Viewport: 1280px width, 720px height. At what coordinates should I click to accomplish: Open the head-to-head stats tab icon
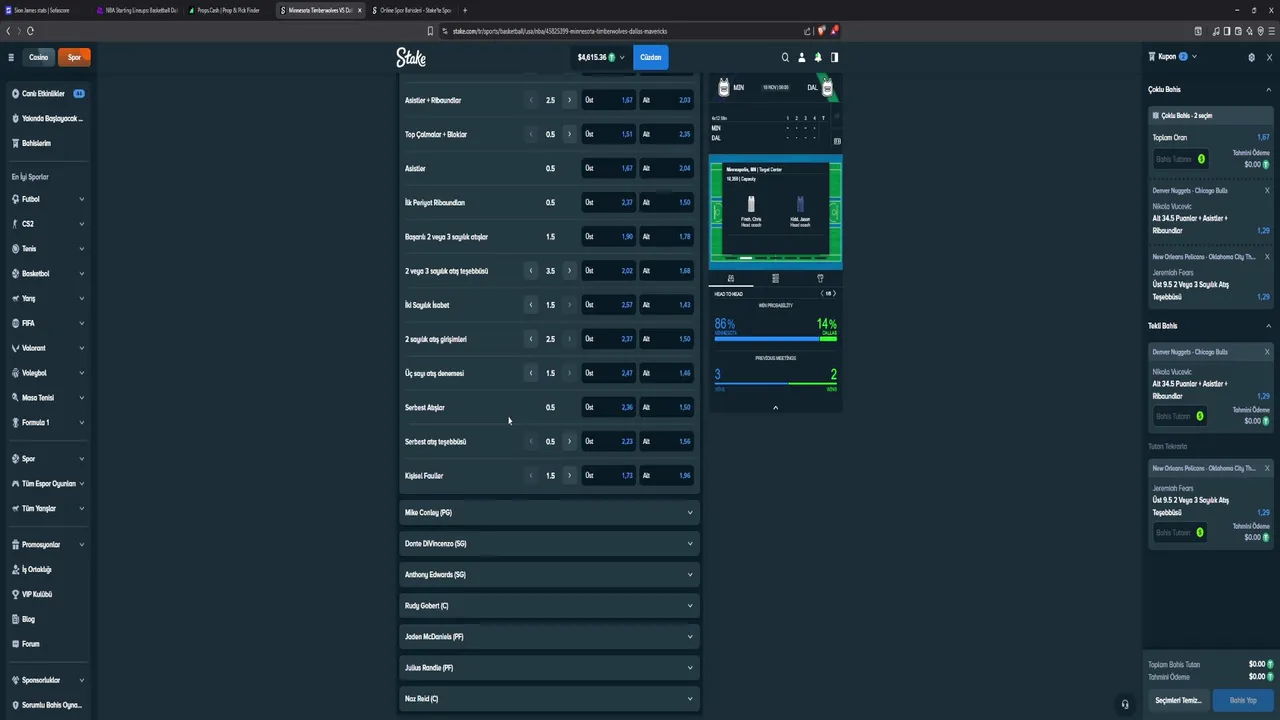pos(731,278)
